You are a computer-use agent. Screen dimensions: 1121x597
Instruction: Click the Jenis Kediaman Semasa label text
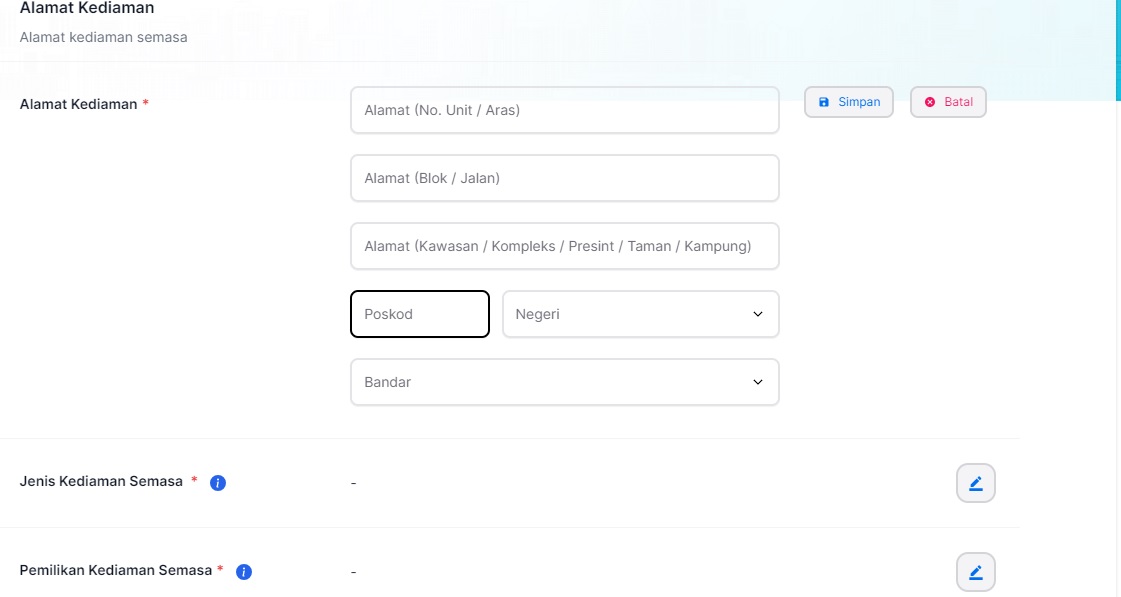[101, 481]
